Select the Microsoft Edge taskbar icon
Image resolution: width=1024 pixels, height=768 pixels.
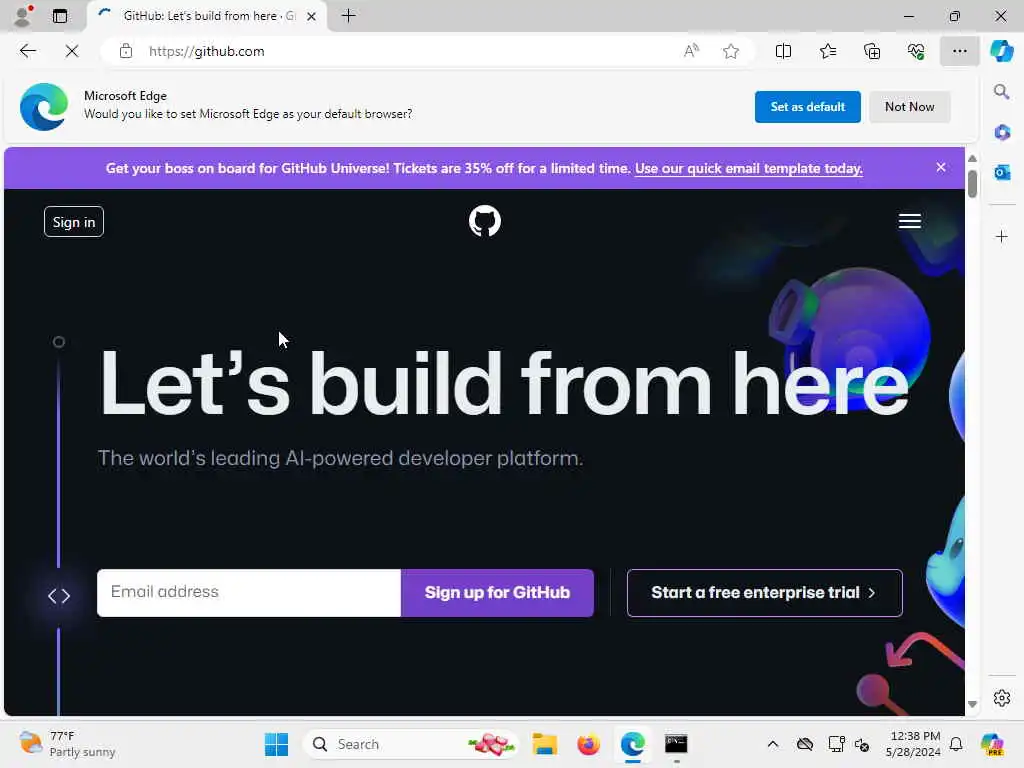click(633, 744)
